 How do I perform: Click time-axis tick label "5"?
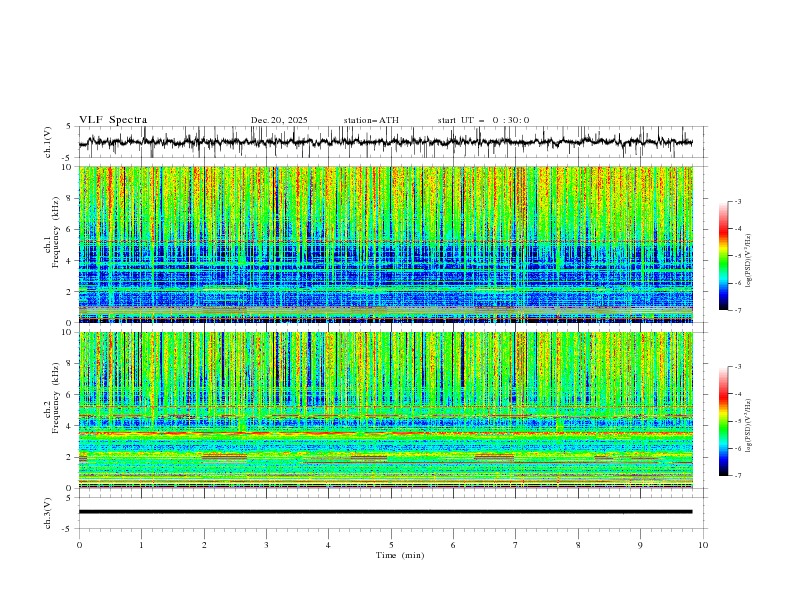[391, 545]
